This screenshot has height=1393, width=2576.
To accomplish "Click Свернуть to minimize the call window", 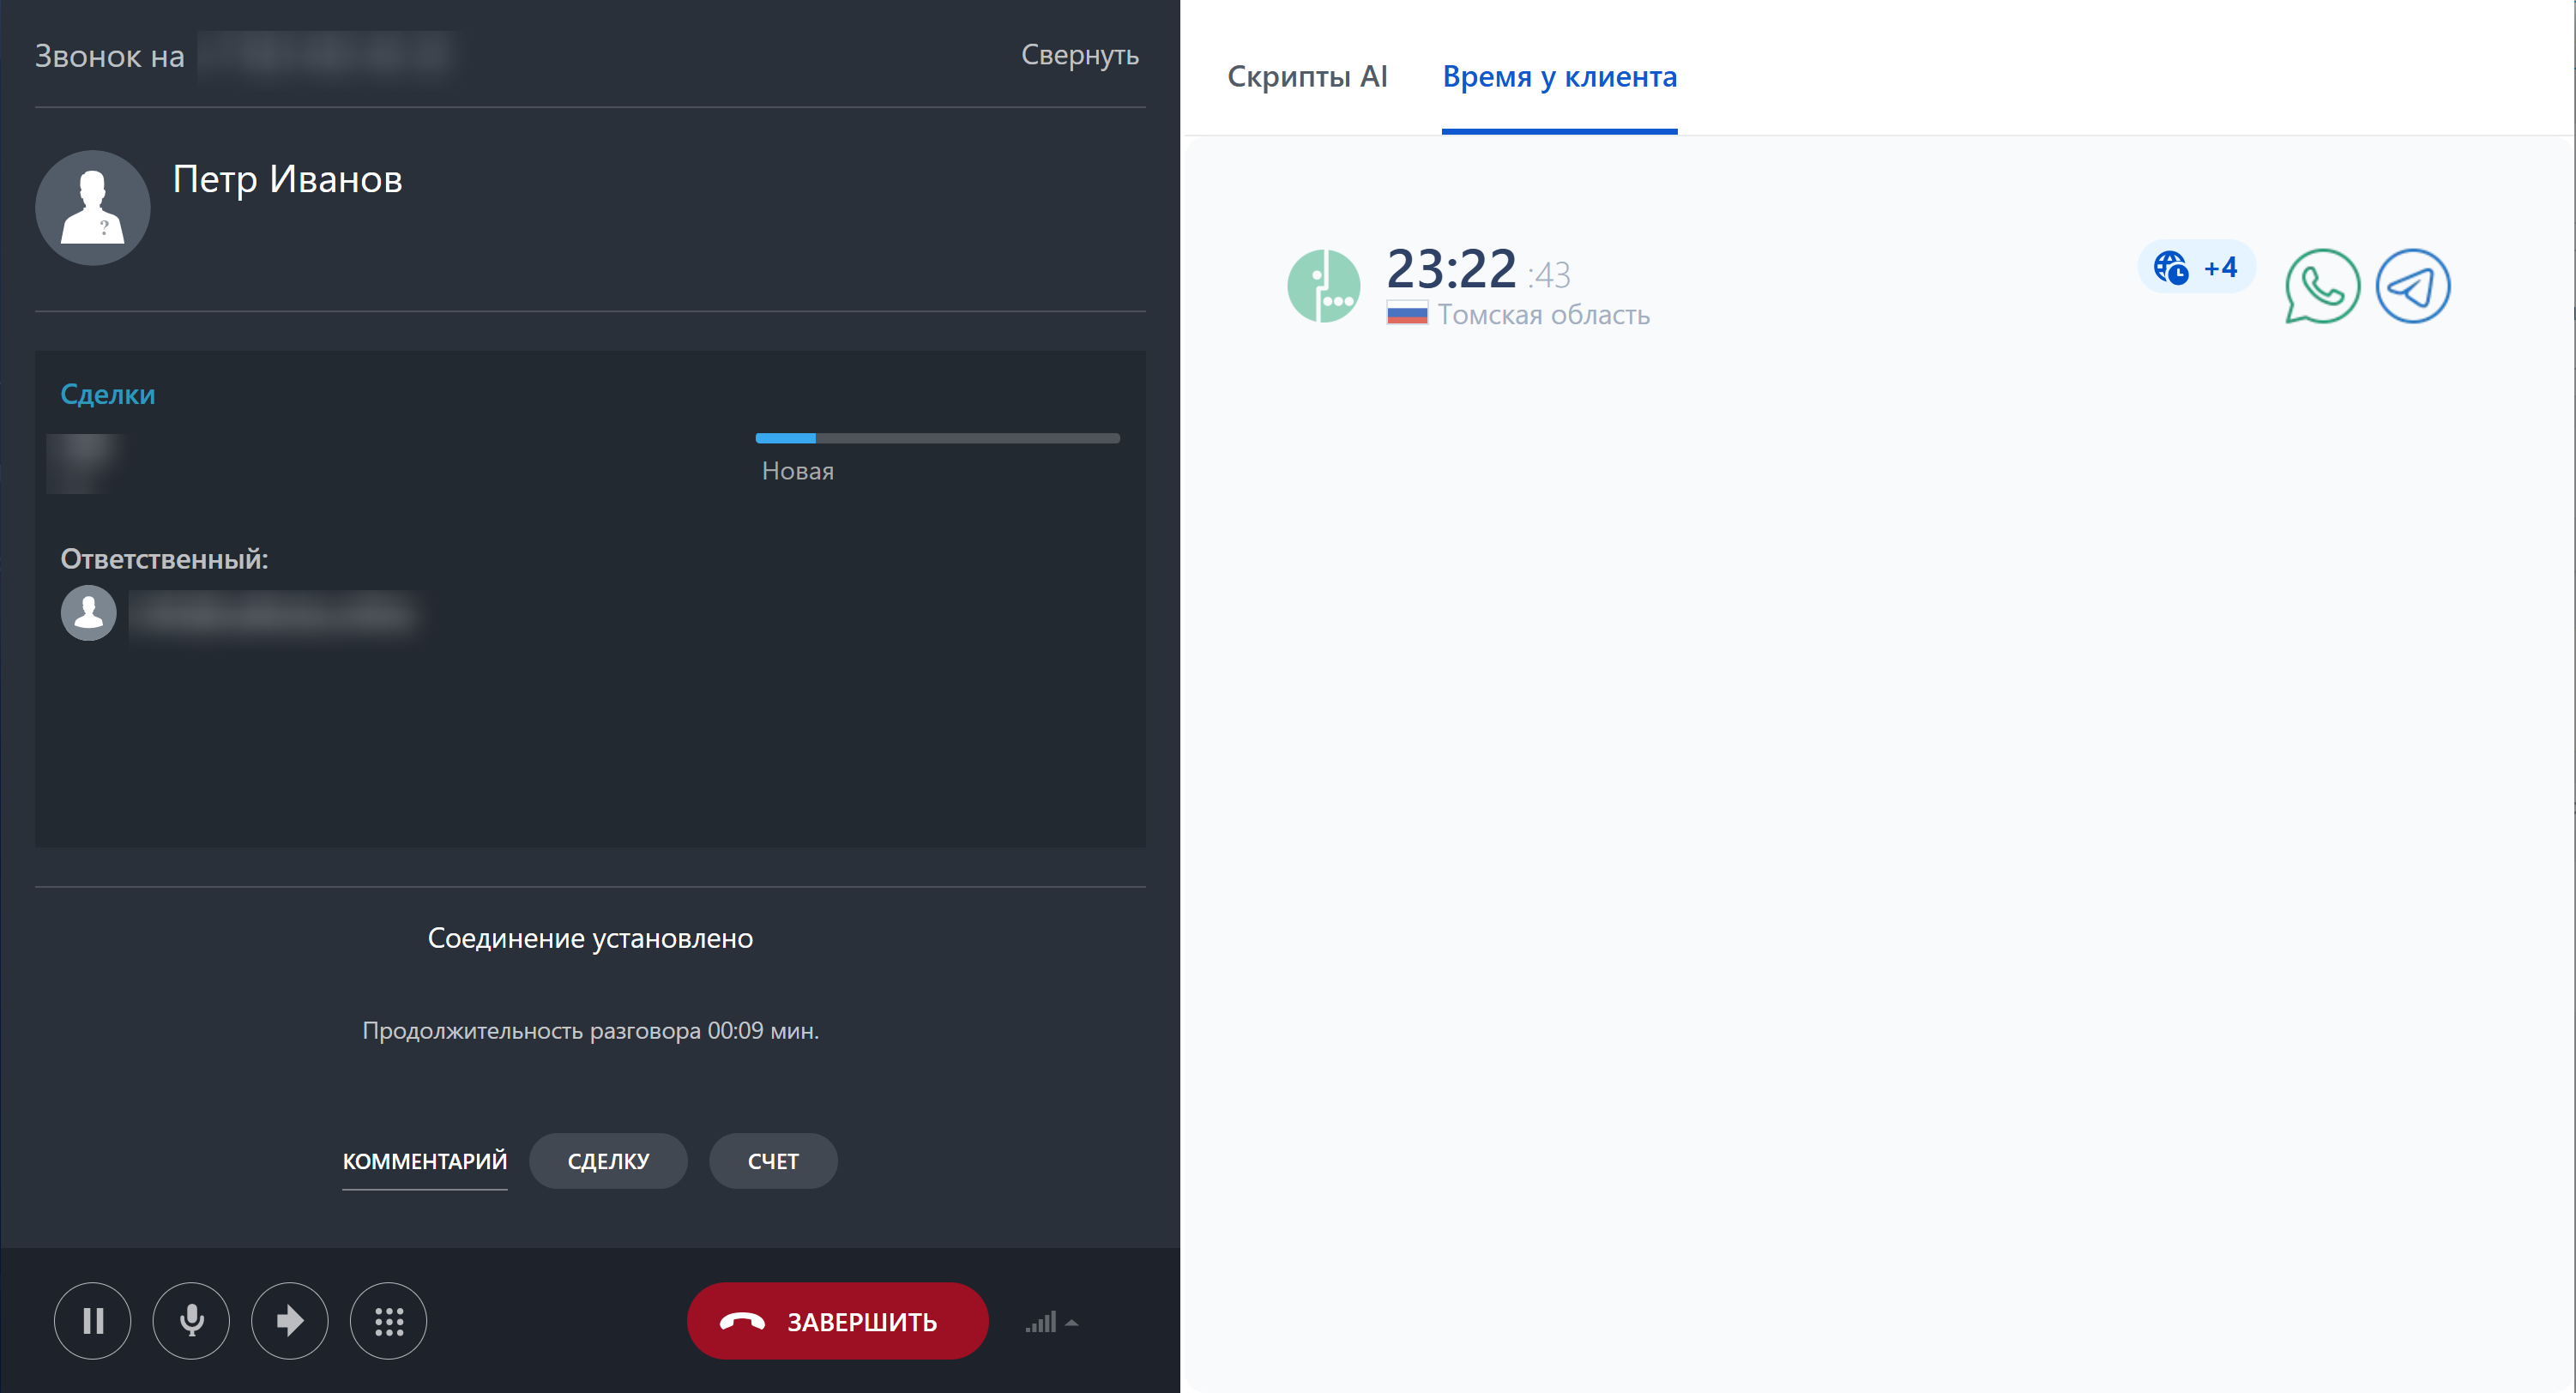I will click(1079, 55).
